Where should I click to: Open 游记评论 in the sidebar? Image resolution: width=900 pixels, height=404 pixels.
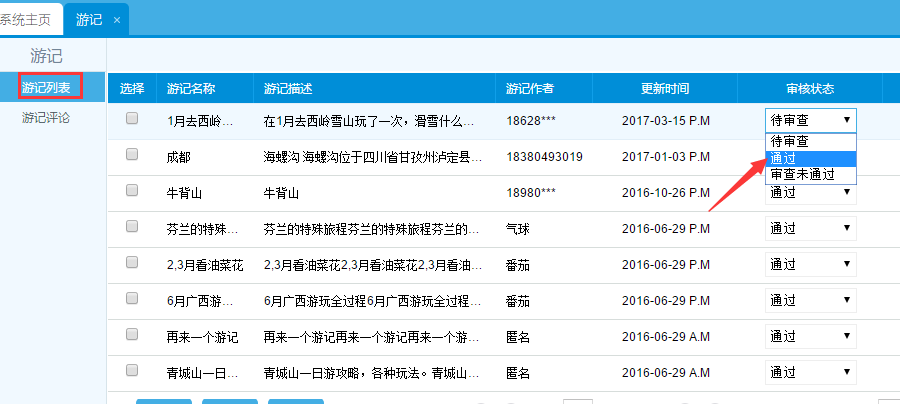pyautogui.click(x=47, y=118)
